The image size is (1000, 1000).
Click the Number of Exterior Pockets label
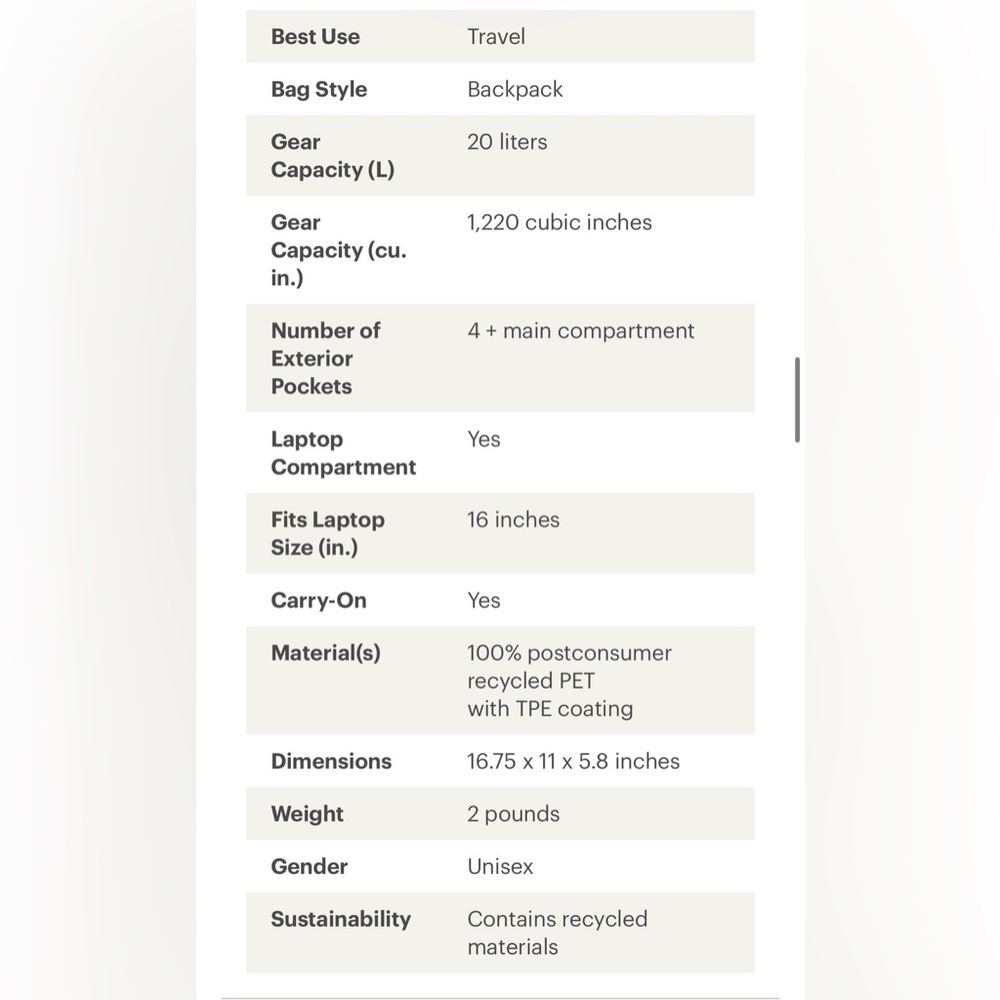(x=325, y=358)
